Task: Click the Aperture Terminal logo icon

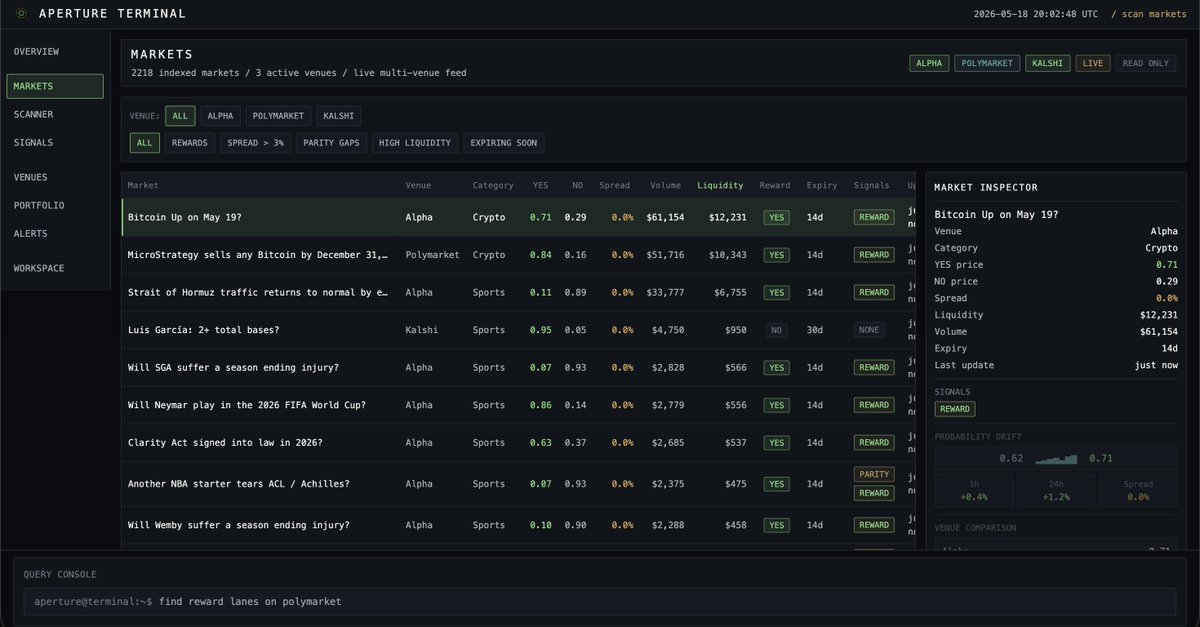Action: 21,14
